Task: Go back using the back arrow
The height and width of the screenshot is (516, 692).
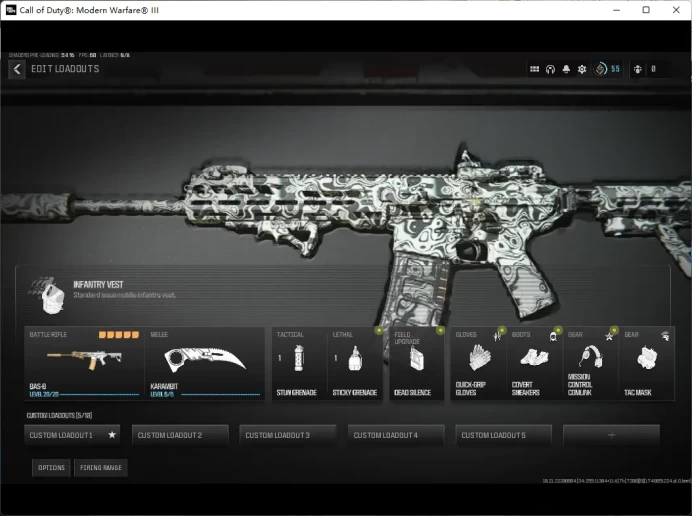Action: pos(17,69)
